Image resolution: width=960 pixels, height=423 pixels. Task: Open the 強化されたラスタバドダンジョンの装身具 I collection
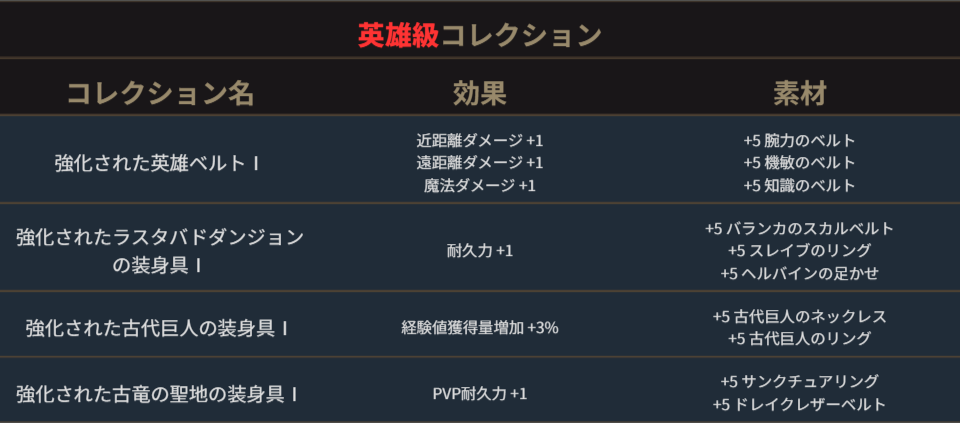tap(160, 251)
